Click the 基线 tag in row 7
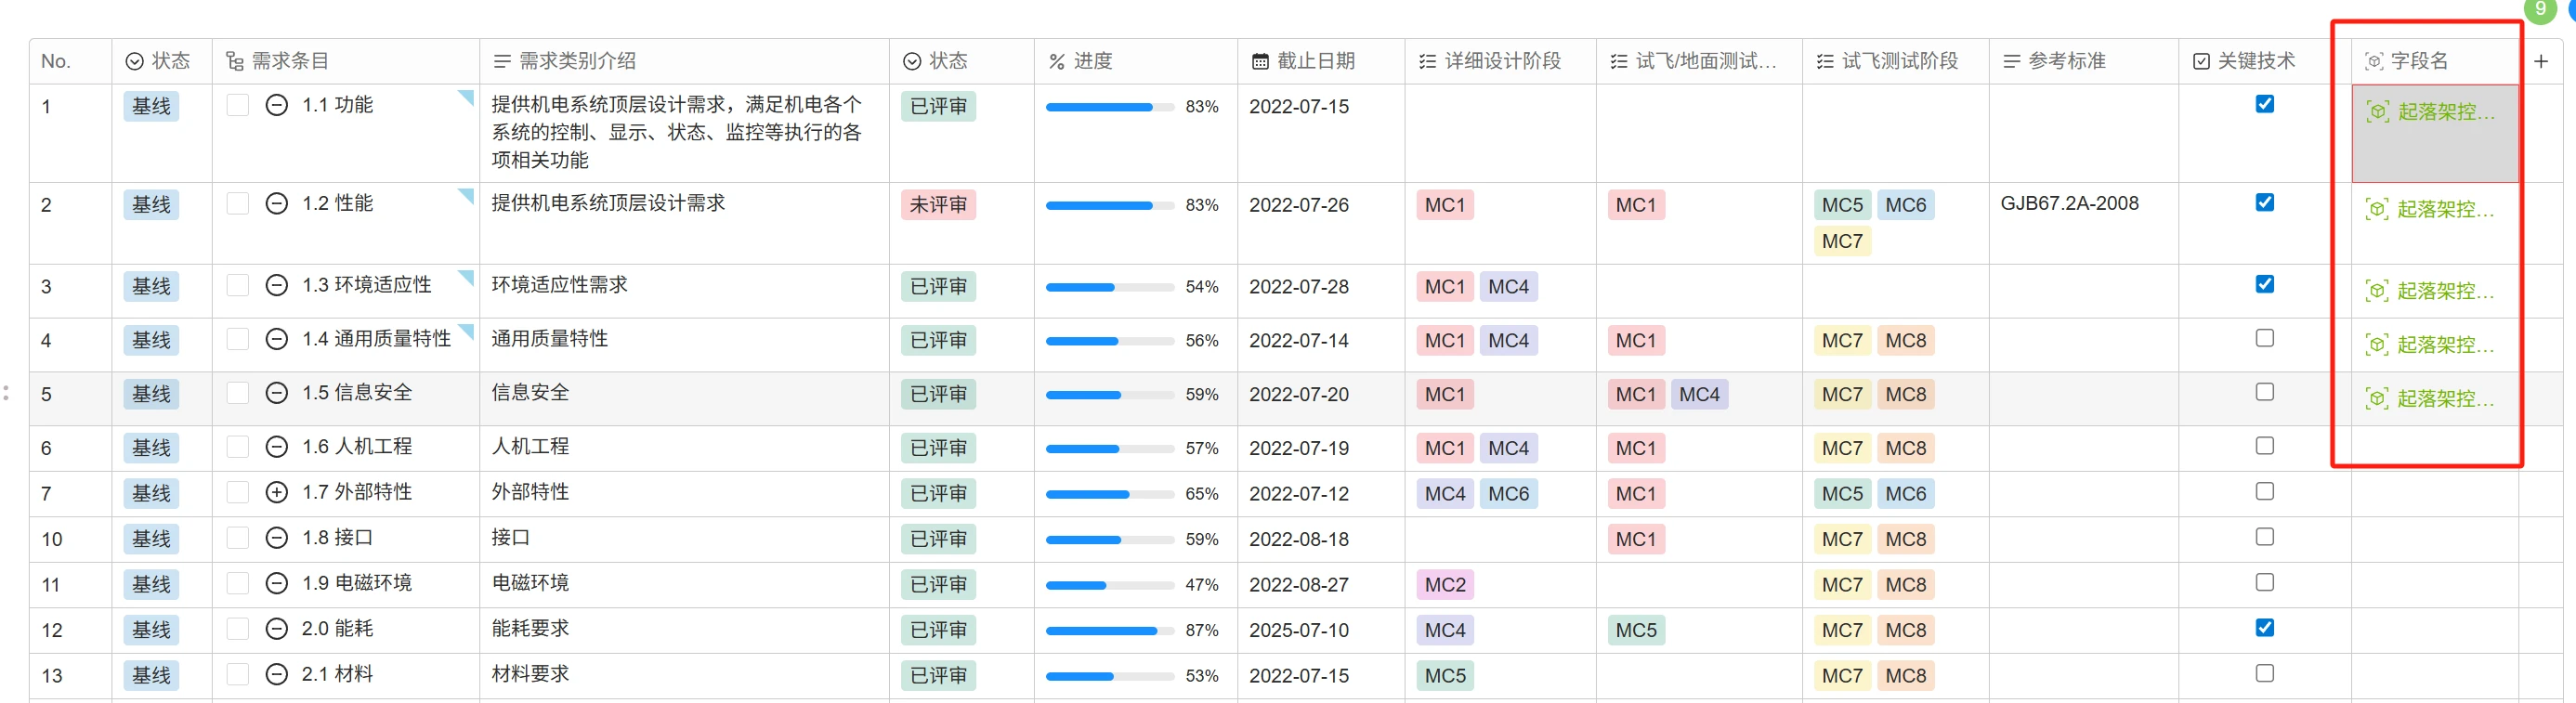The height and width of the screenshot is (703, 2576). (151, 493)
